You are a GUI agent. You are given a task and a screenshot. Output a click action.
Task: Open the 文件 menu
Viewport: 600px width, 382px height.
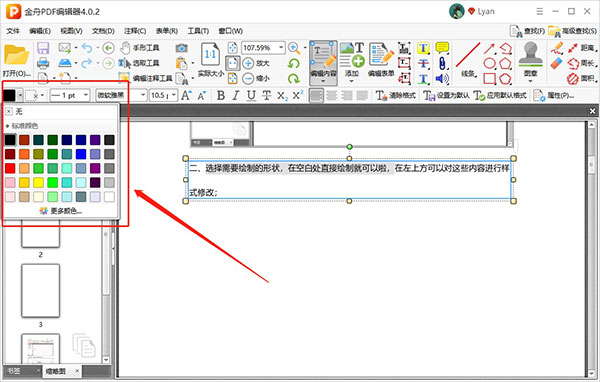point(13,31)
